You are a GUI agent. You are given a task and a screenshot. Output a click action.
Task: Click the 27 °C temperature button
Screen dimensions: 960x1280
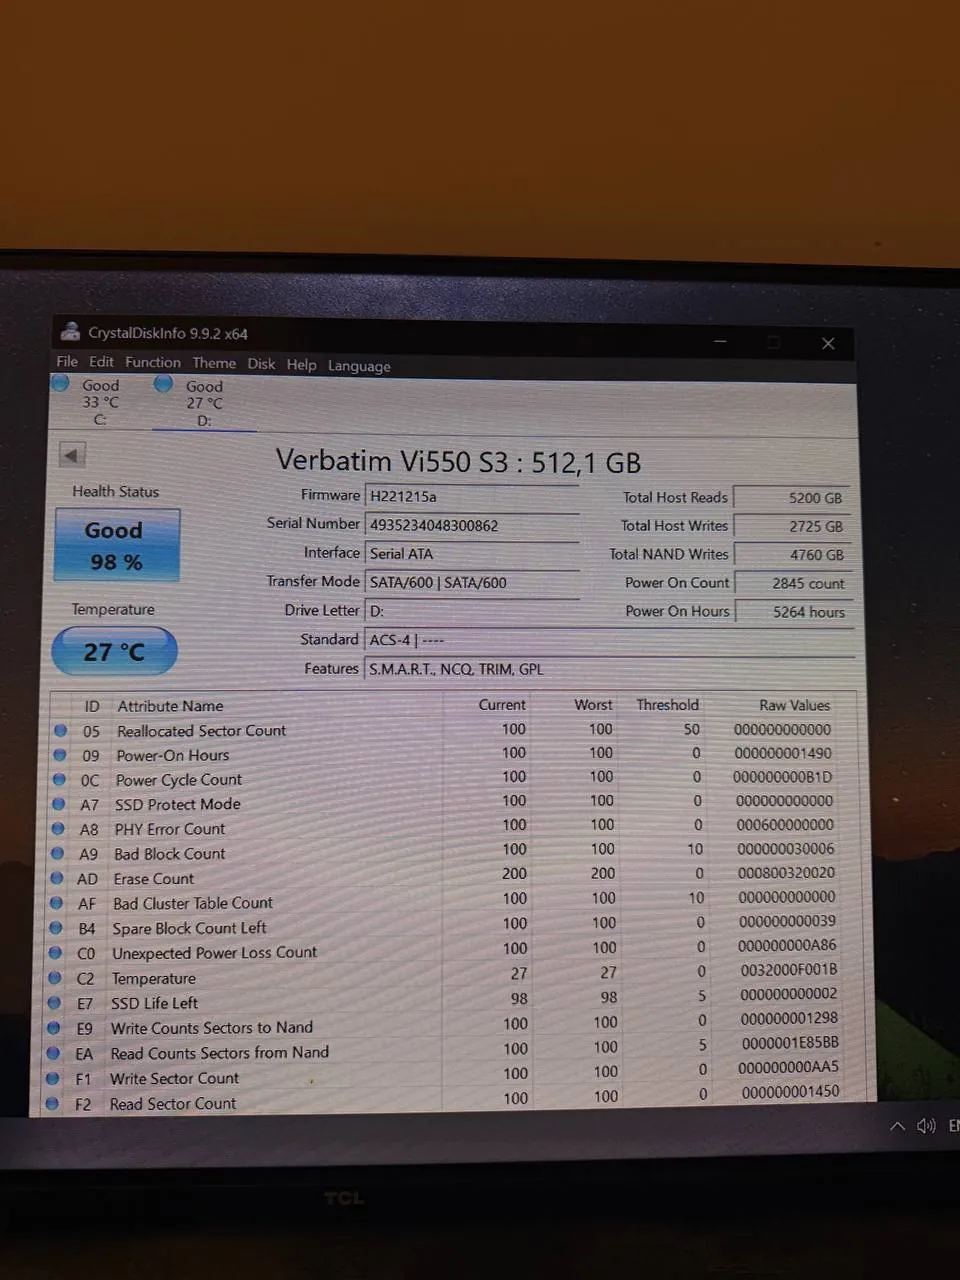[x=114, y=652]
